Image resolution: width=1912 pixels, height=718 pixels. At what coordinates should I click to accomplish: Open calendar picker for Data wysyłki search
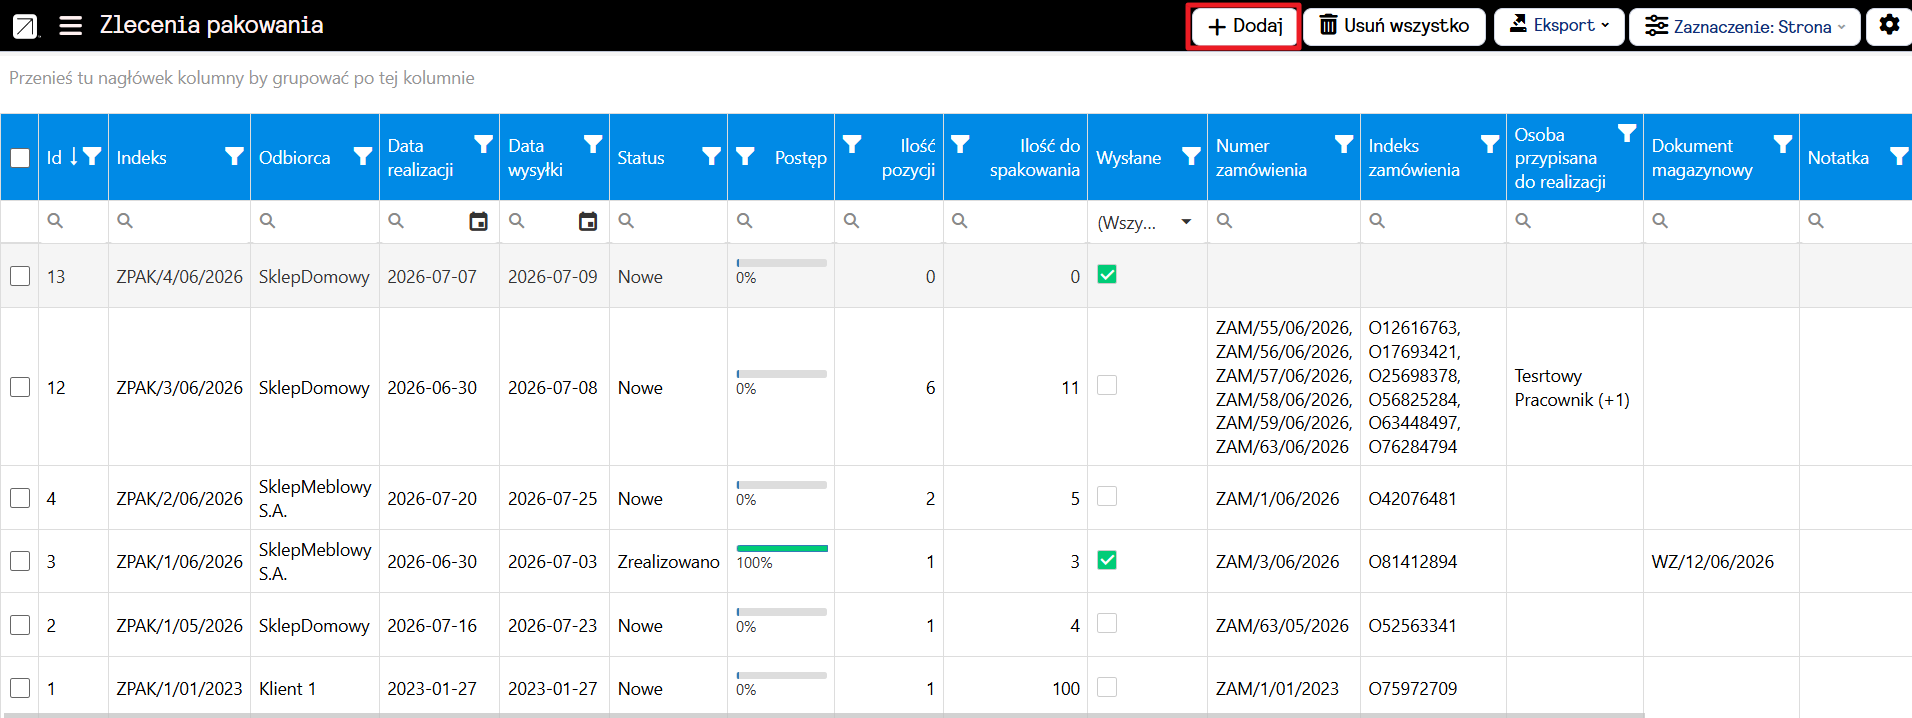(x=588, y=221)
